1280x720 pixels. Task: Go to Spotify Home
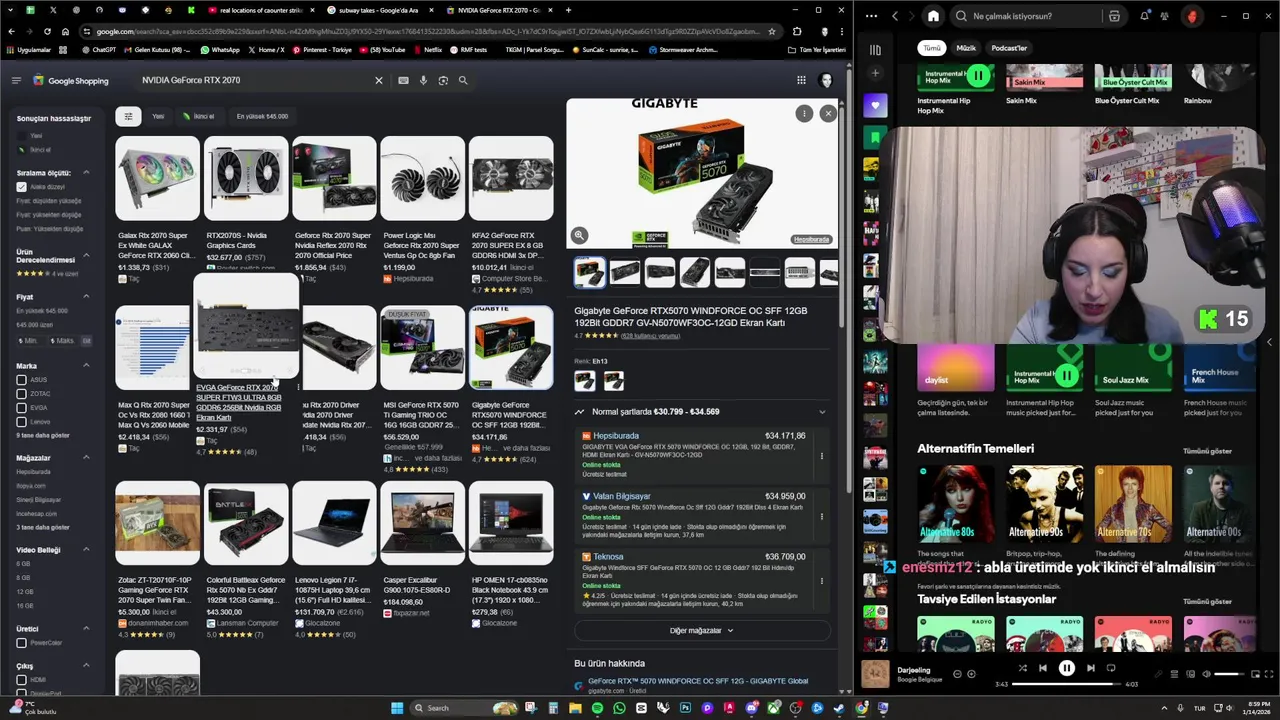click(933, 16)
